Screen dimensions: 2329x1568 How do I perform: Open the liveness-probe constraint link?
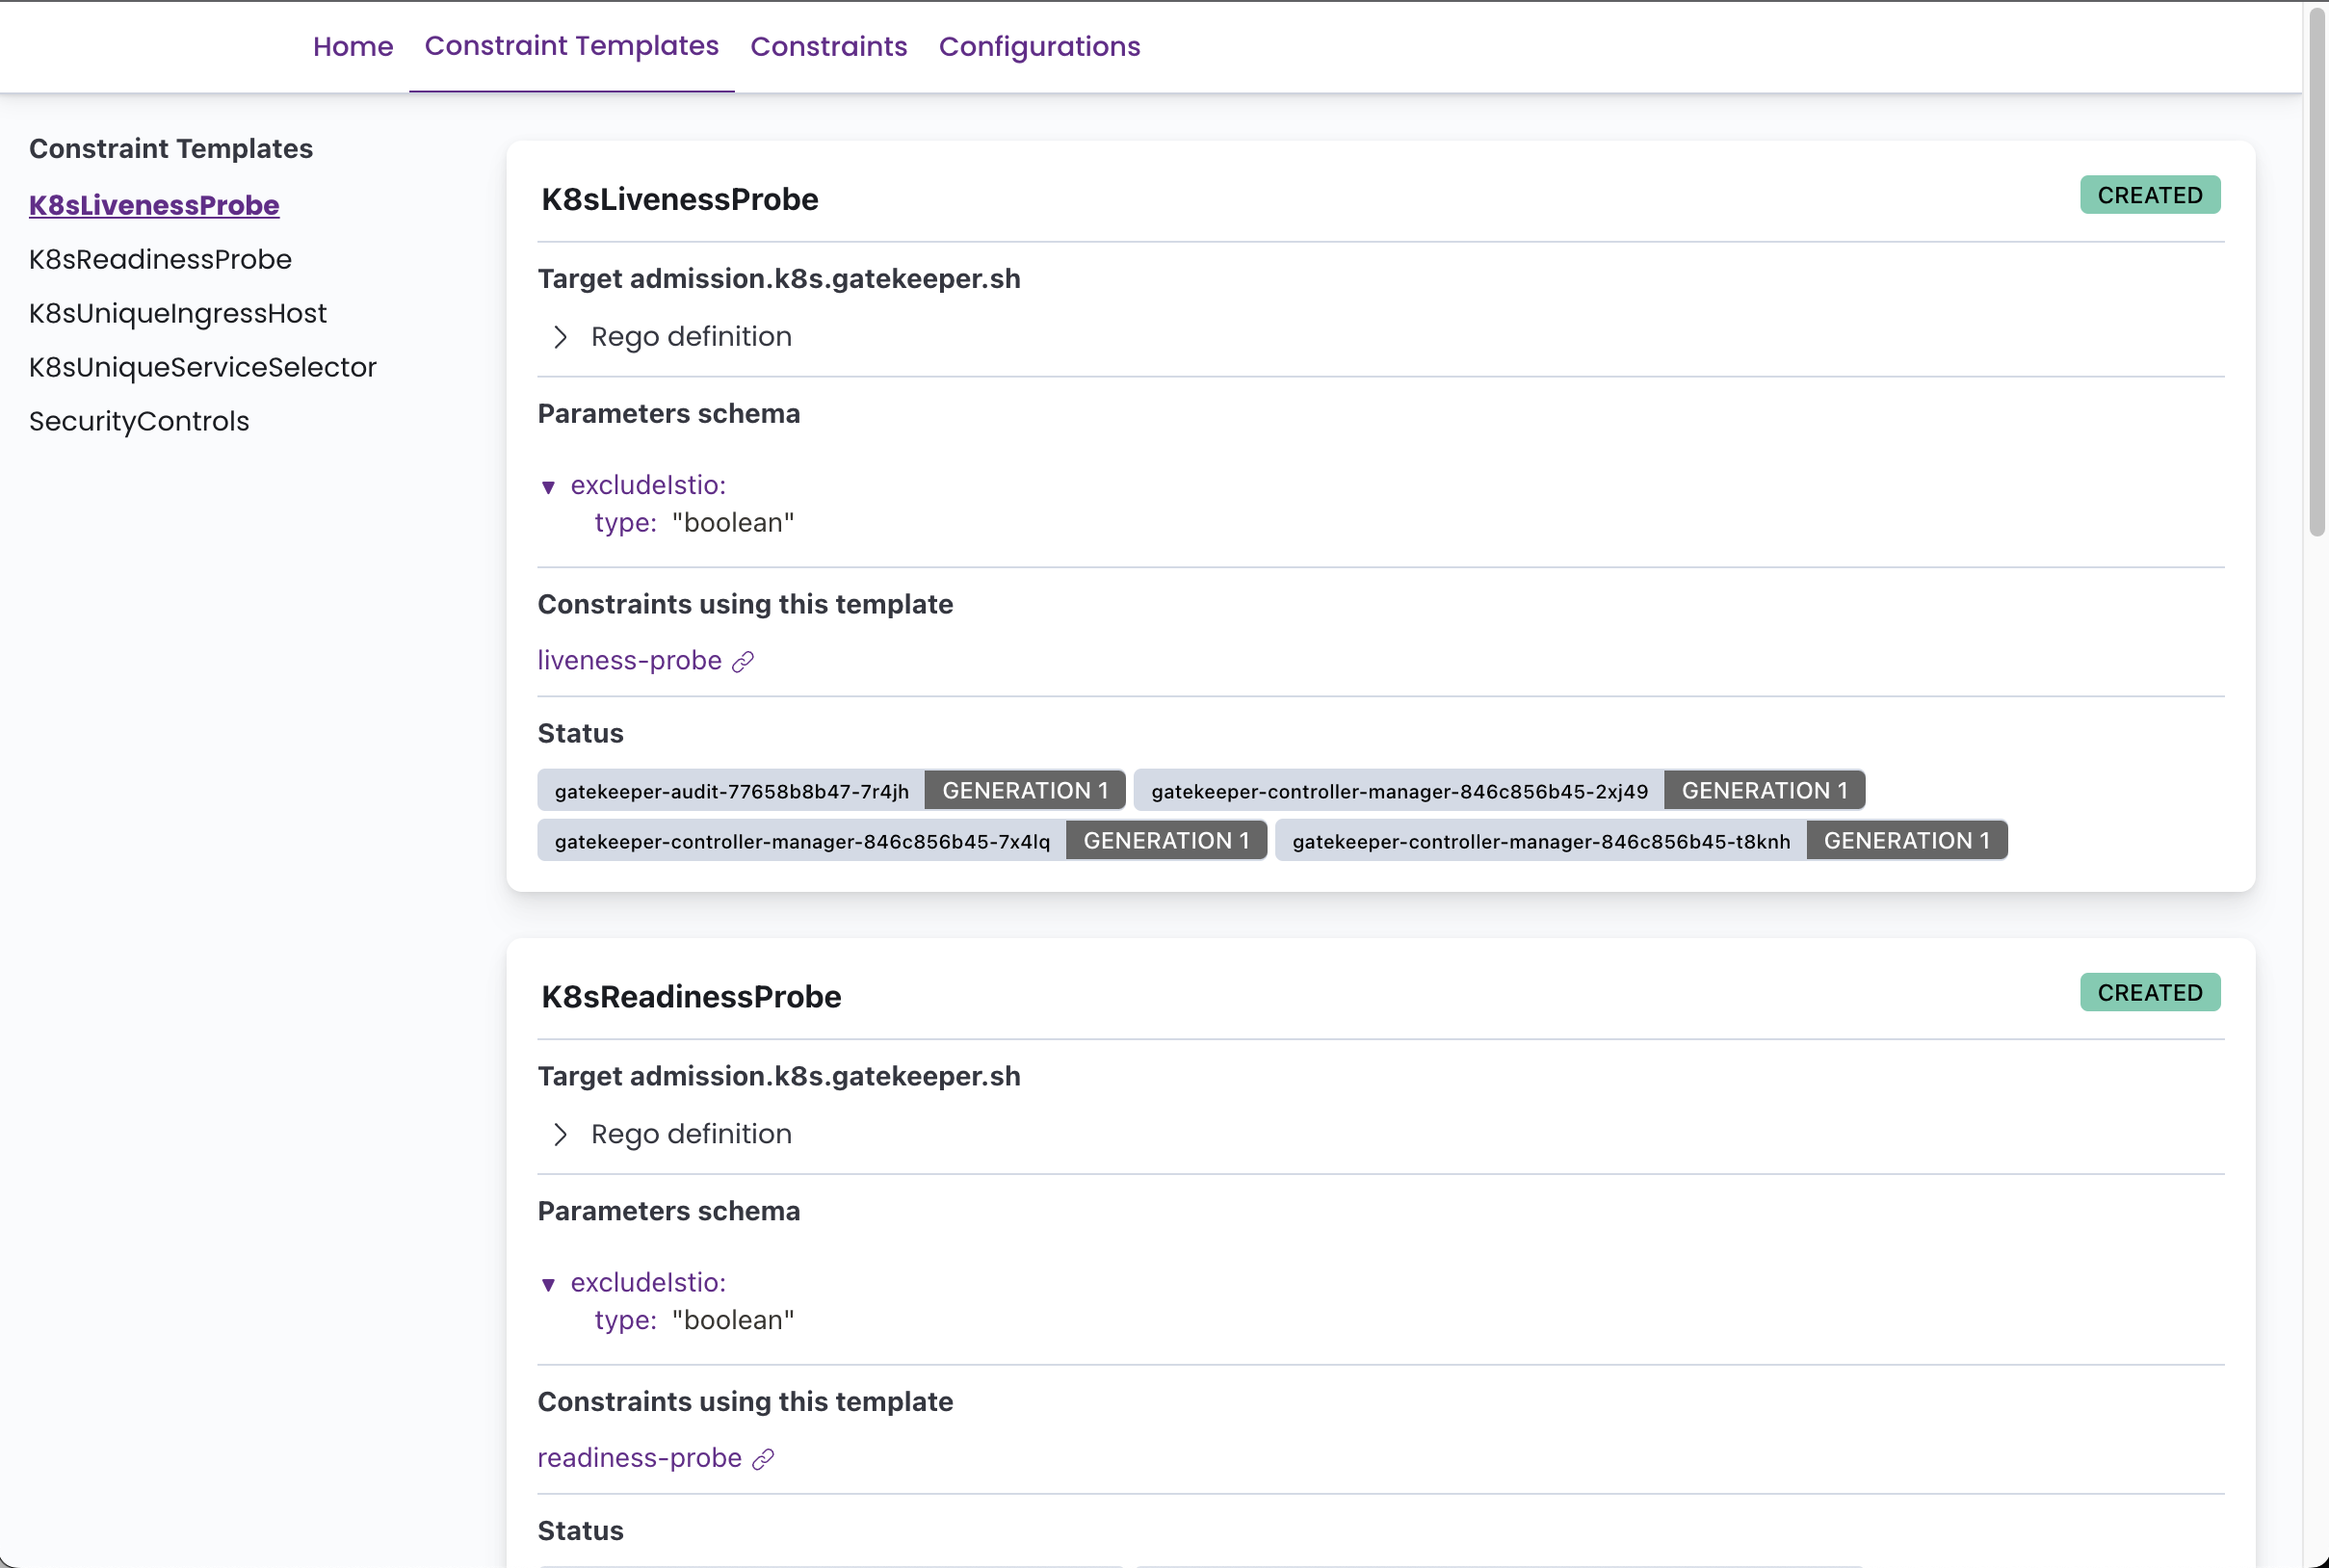[x=629, y=660]
